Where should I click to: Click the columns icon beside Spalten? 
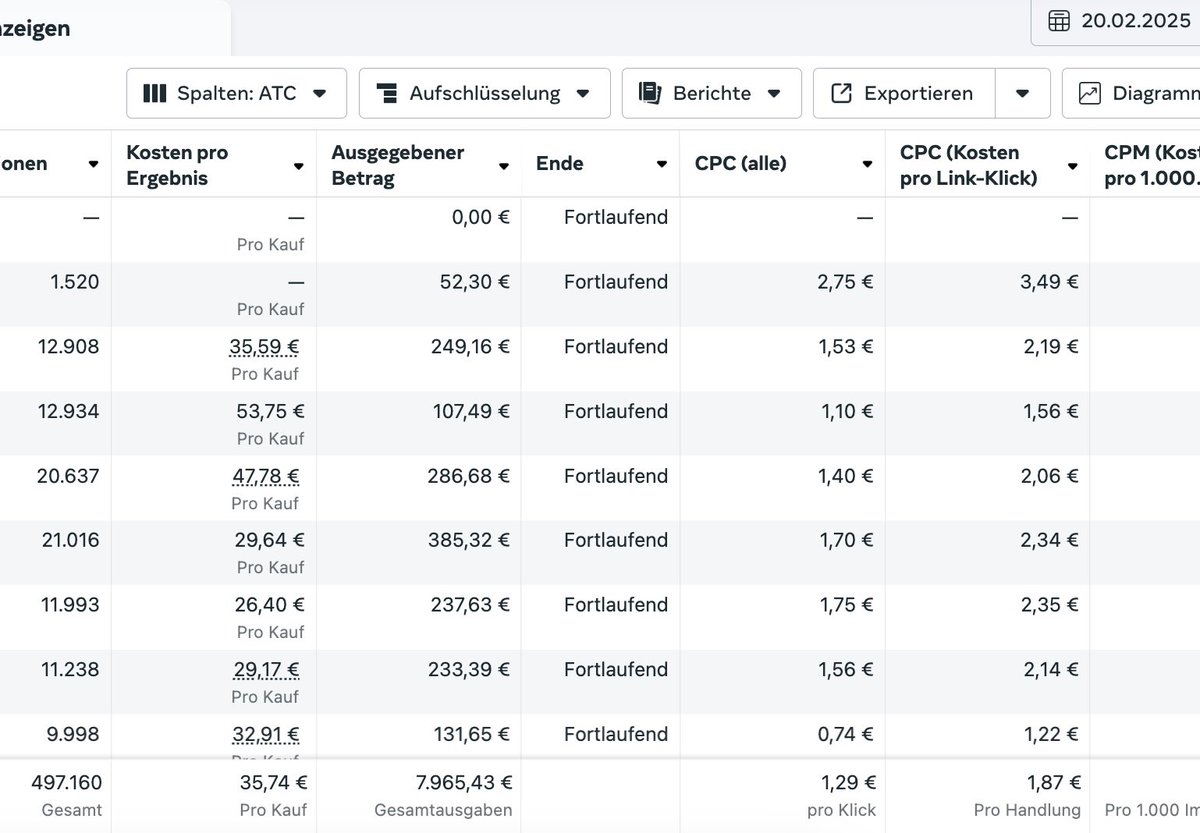(155, 93)
